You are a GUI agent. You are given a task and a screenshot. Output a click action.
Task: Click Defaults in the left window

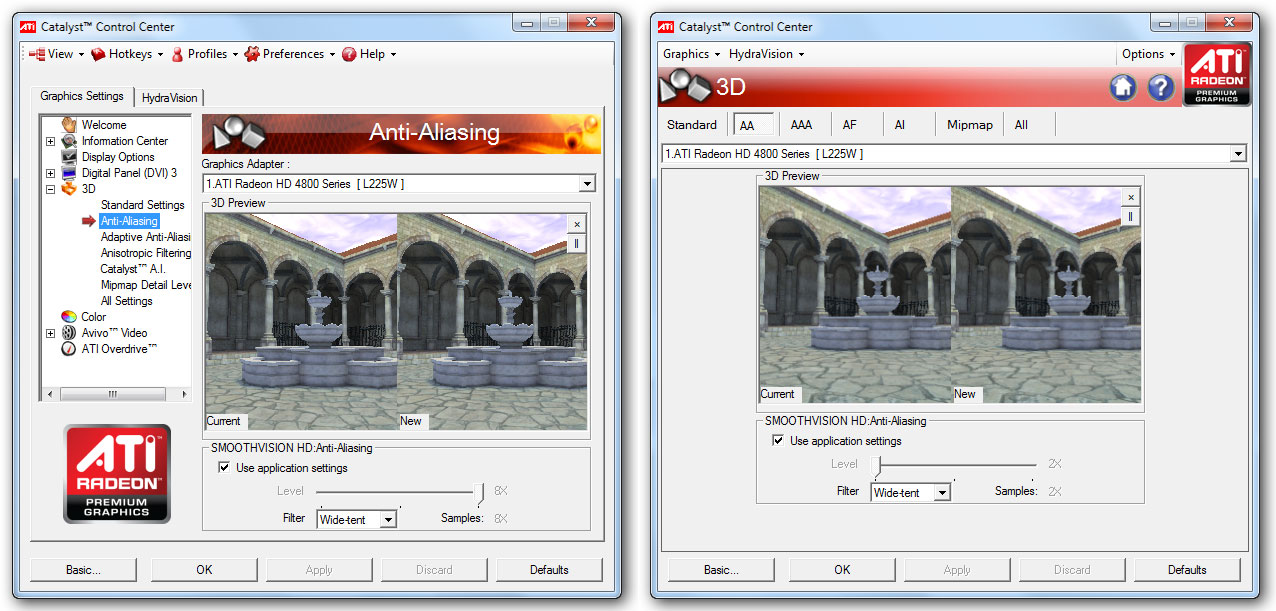coord(549,570)
